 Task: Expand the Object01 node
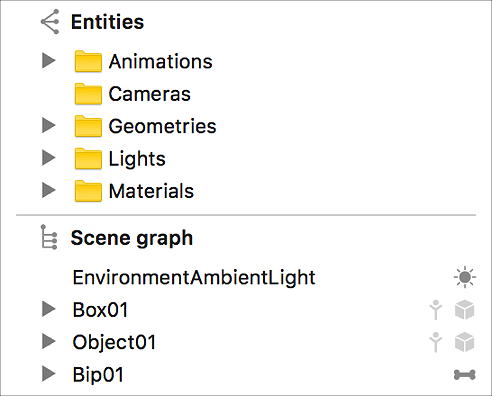click(x=49, y=341)
